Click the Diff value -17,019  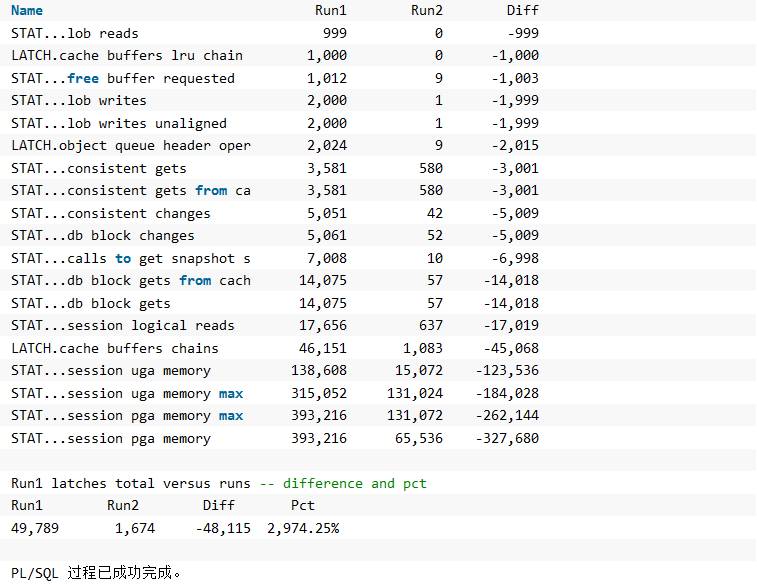(x=511, y=326)
